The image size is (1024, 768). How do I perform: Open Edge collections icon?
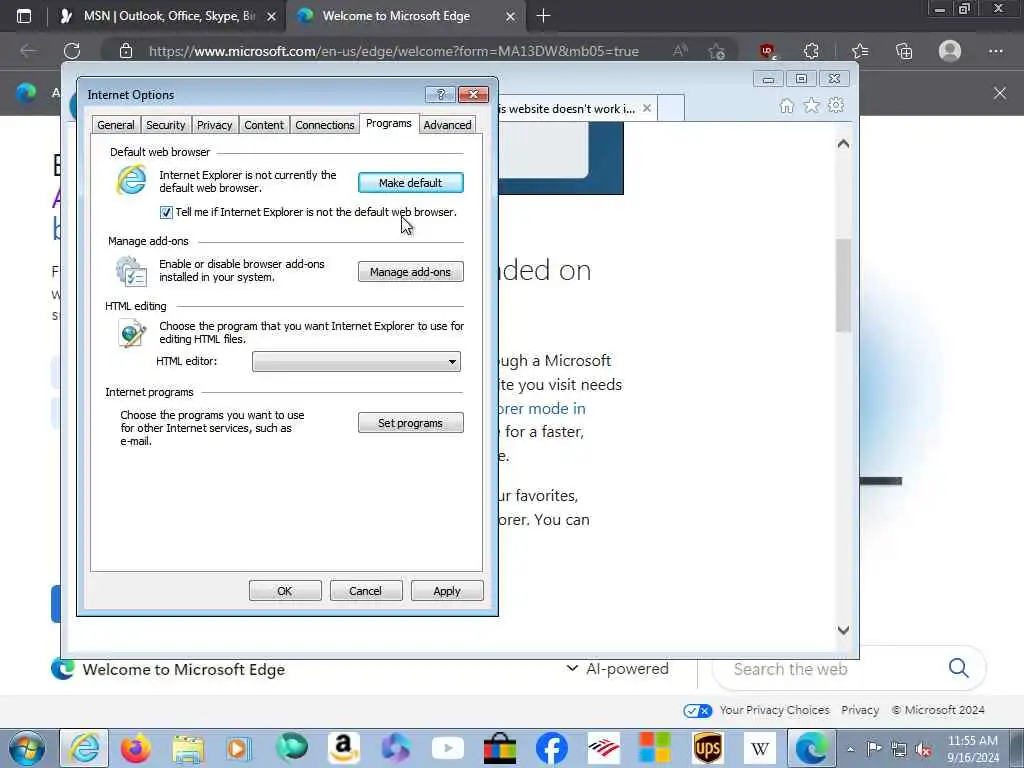(x=904, y=51)
